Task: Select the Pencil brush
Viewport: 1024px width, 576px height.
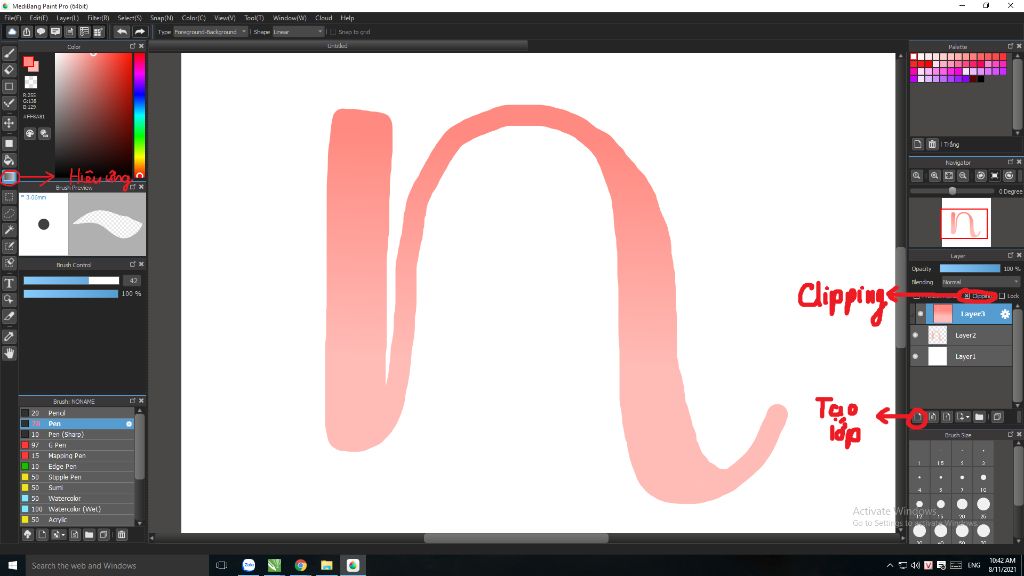Action: tap(77, 413)
